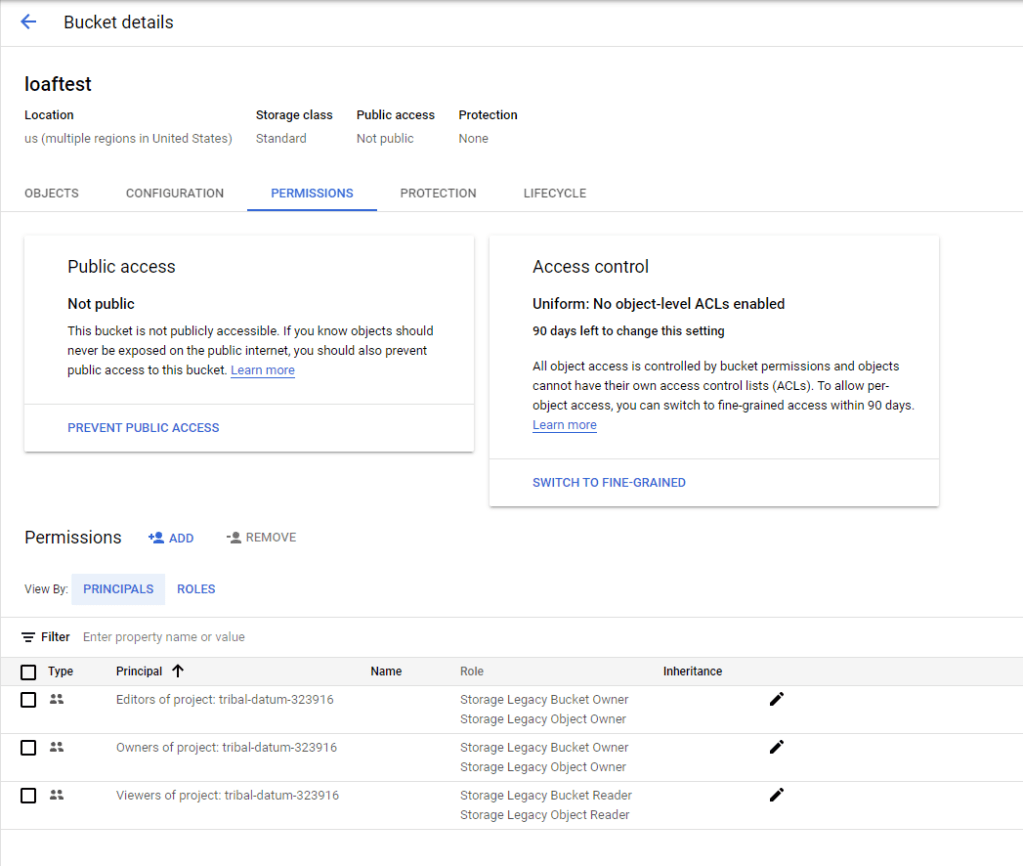Click the group icon in Viewers row
Screen dimensions: 1023x866
click(57, 795)
